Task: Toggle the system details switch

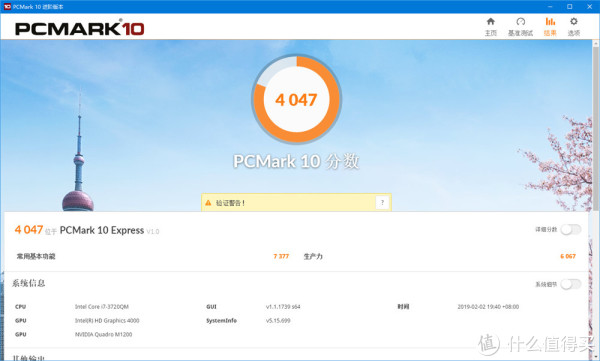Action: [571, 284]
